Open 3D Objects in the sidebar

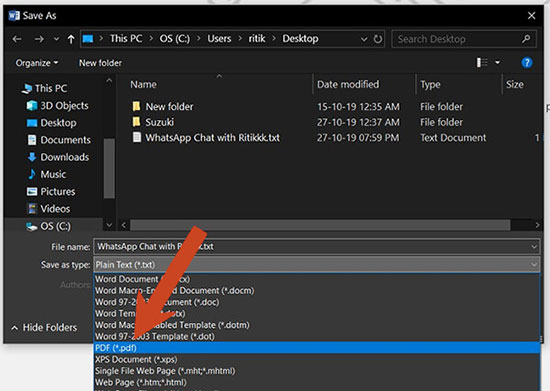(x=58, y=106)
